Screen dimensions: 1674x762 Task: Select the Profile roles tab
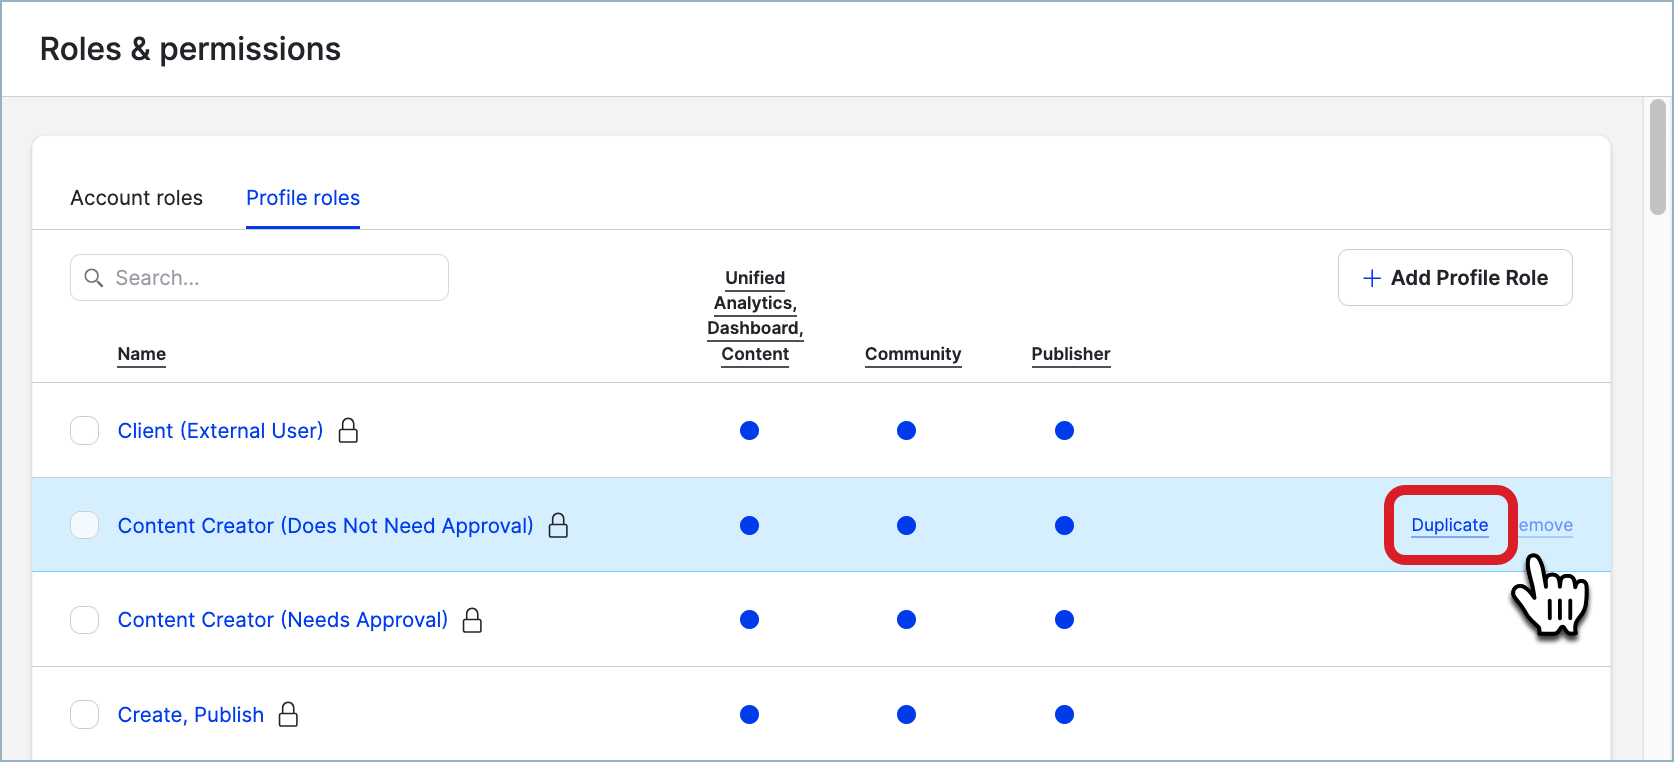click(303, 198)
